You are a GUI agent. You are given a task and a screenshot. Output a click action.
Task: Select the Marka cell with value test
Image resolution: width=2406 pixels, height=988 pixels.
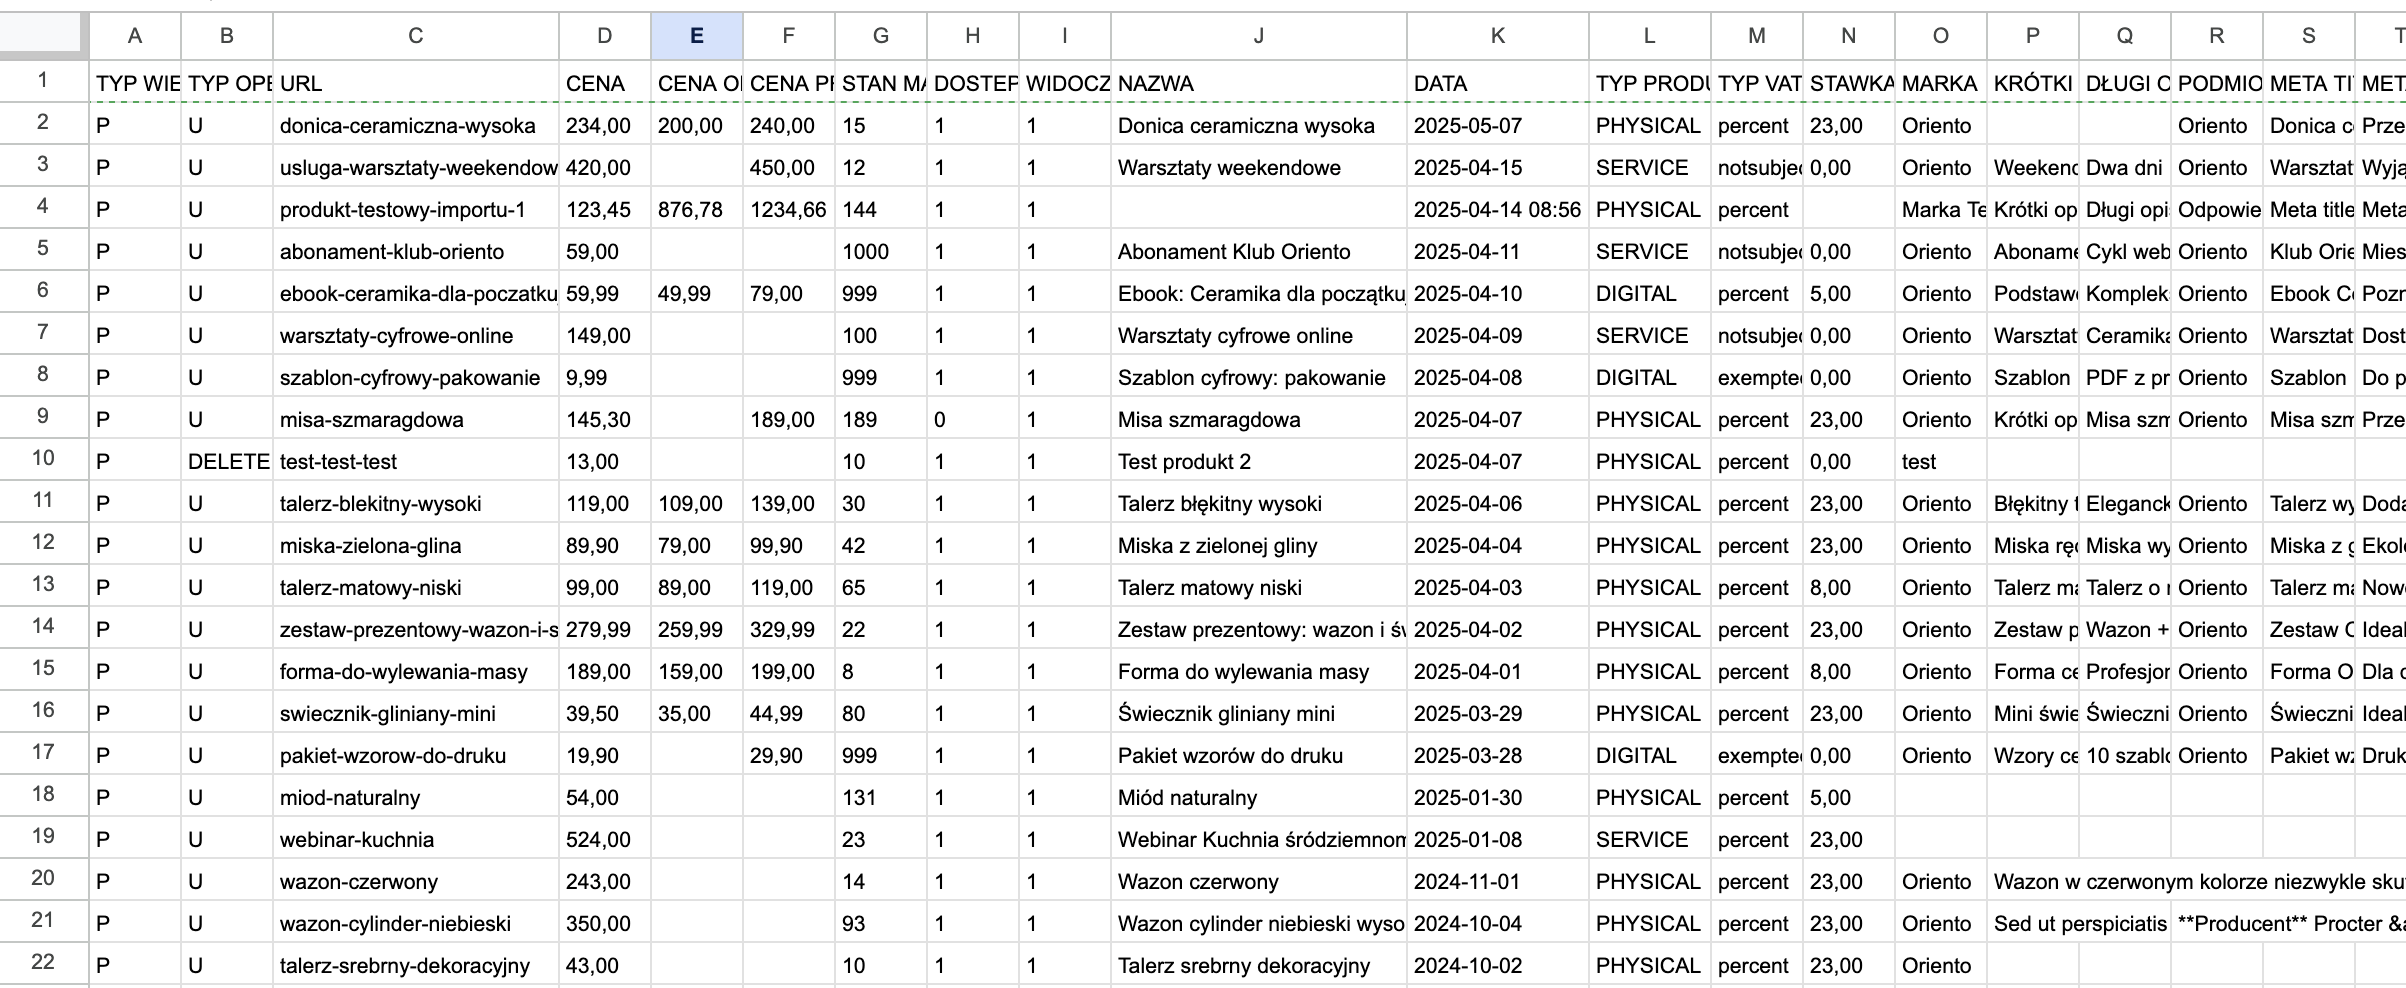tap(1940, 462)
